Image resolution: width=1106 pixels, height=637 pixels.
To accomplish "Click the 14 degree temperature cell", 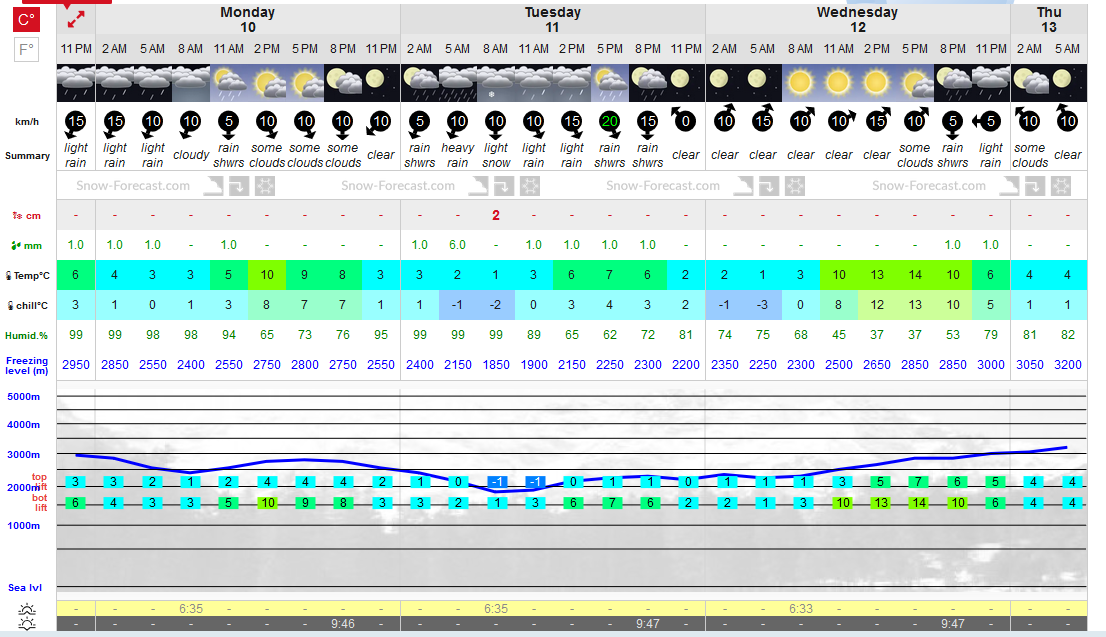I will pos(915,275).
